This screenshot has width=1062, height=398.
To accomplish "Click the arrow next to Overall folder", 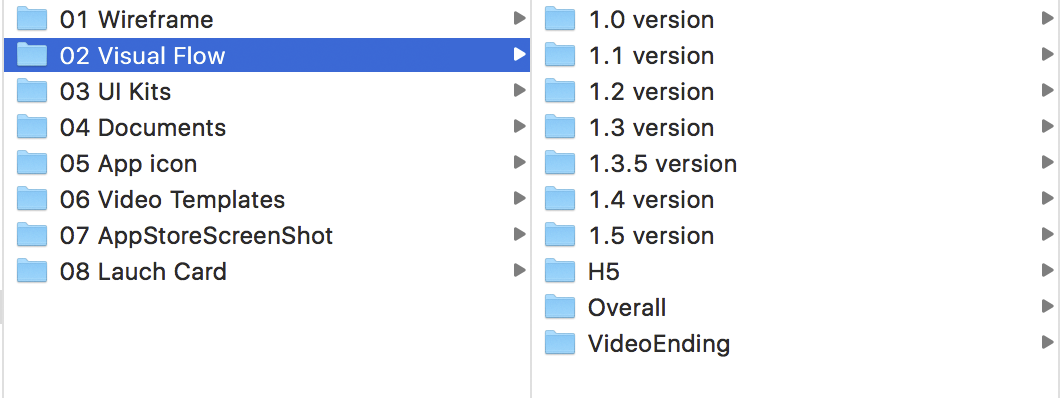I will pyautogui.click(x=1048, y=307).
